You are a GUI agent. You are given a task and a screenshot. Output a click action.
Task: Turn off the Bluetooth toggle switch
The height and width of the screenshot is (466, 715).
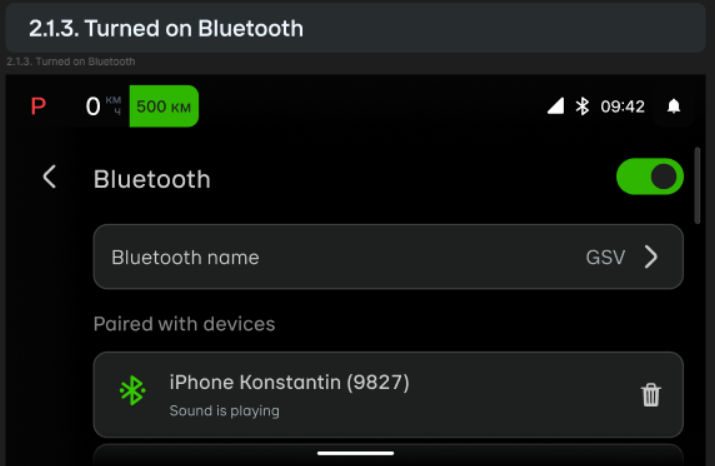[650, 176]
